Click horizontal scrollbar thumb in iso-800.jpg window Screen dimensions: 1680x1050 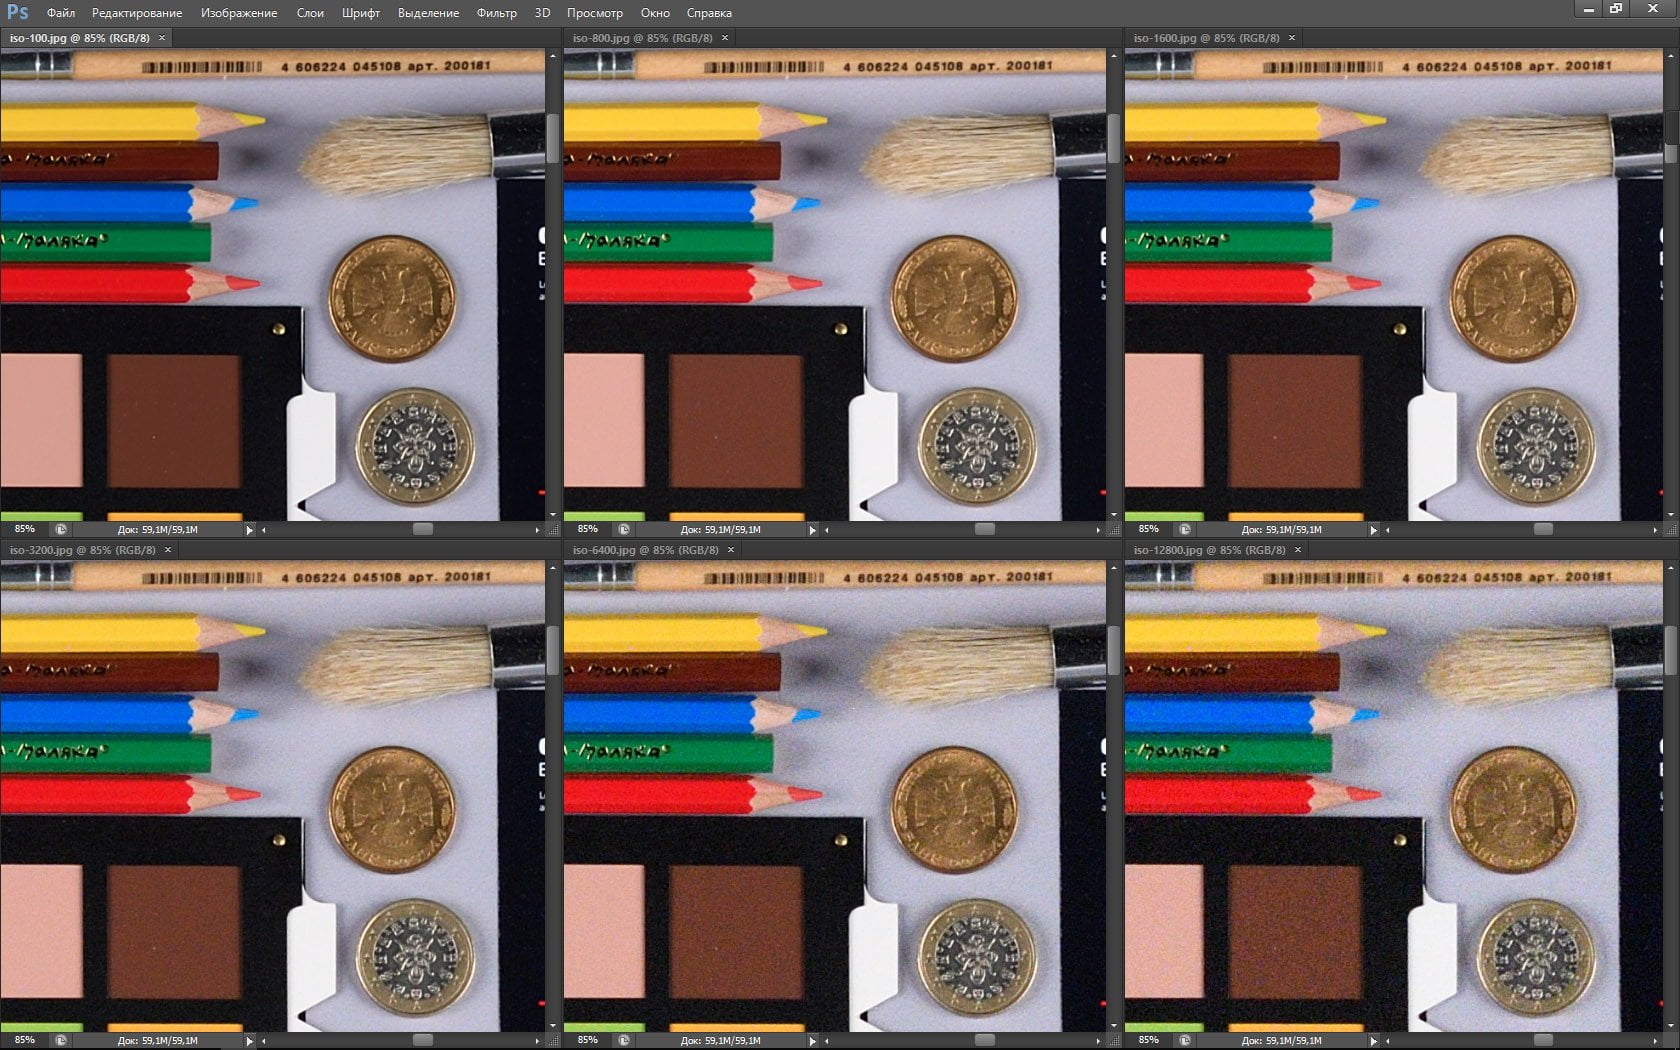(x=985, y=529)
